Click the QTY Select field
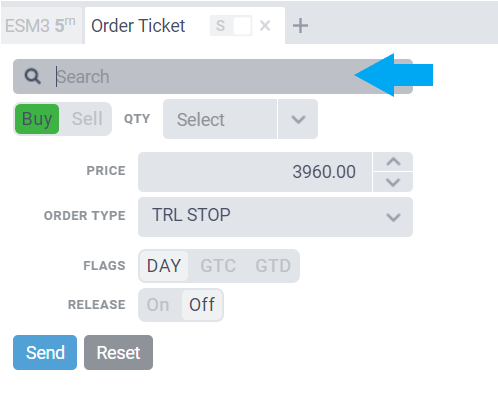498x398 pixels. [220, 119]
